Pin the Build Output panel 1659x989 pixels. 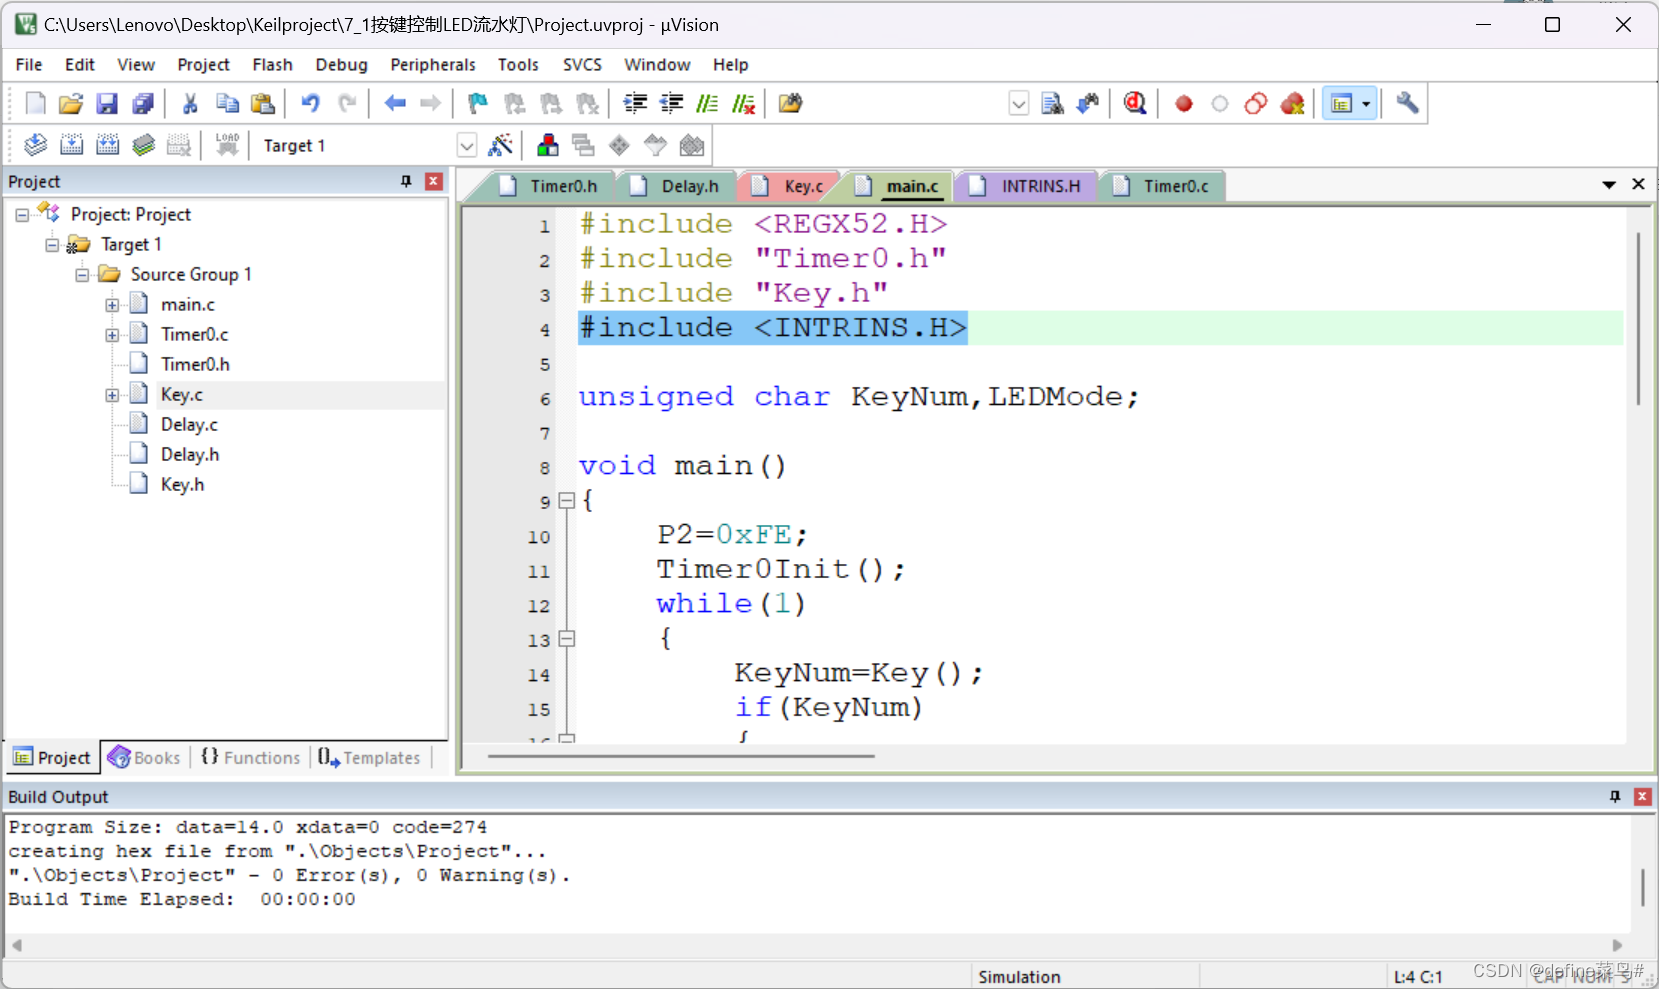coord(1615,796)
